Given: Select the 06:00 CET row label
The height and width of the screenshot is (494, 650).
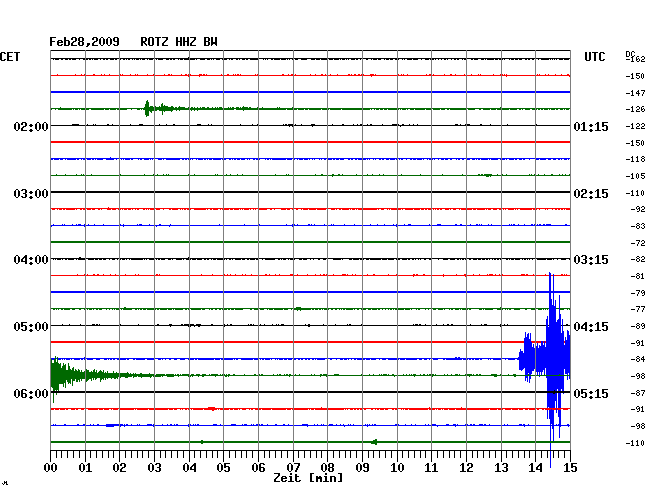Looking at the screenshot, I should click(x=31, y=393).
